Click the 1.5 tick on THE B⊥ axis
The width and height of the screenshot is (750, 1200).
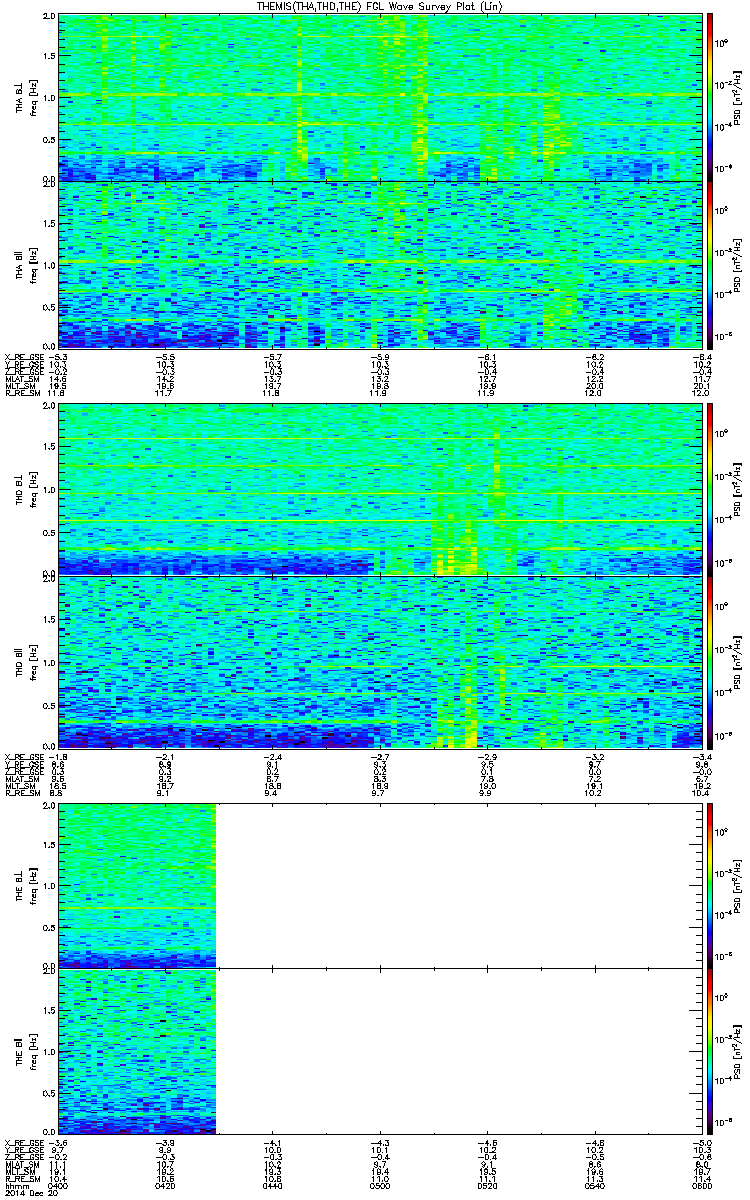pyautogui.click(x=48, y=843)
